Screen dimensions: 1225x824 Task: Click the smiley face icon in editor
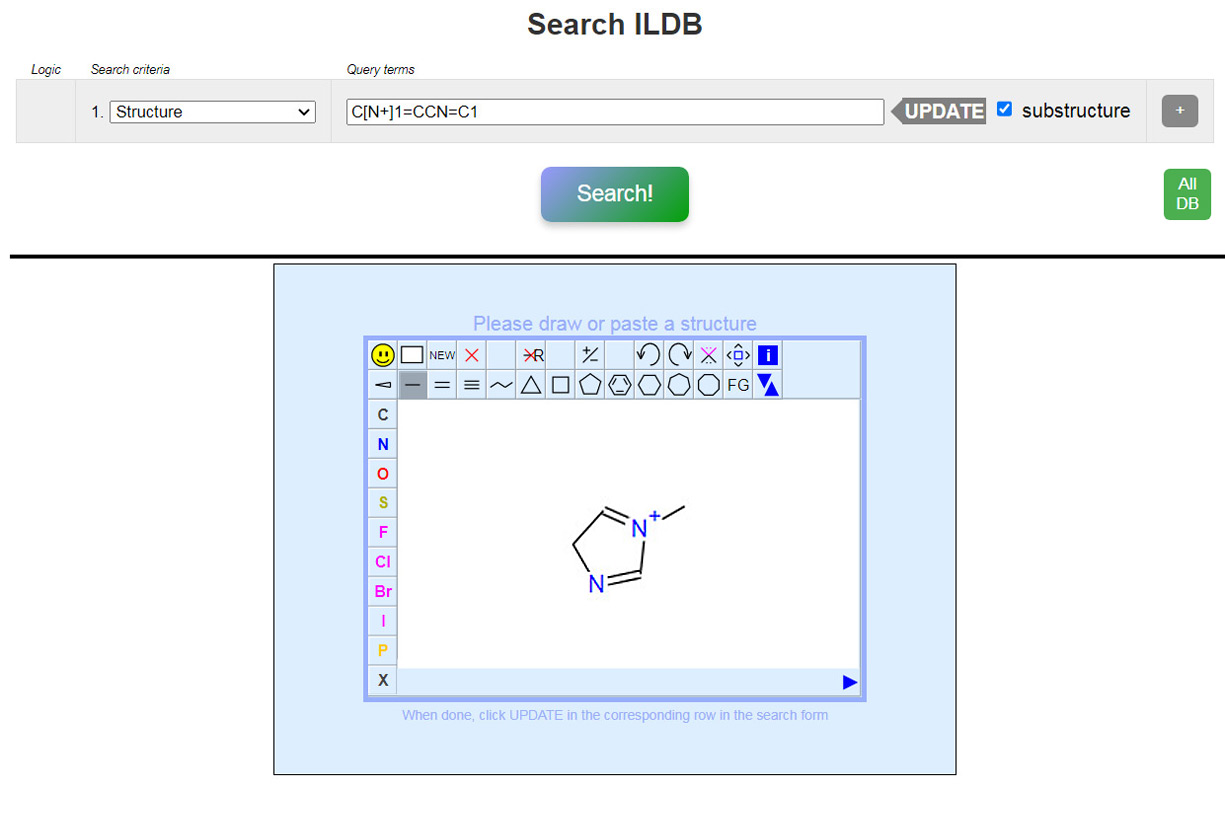(x=382, y=355)
